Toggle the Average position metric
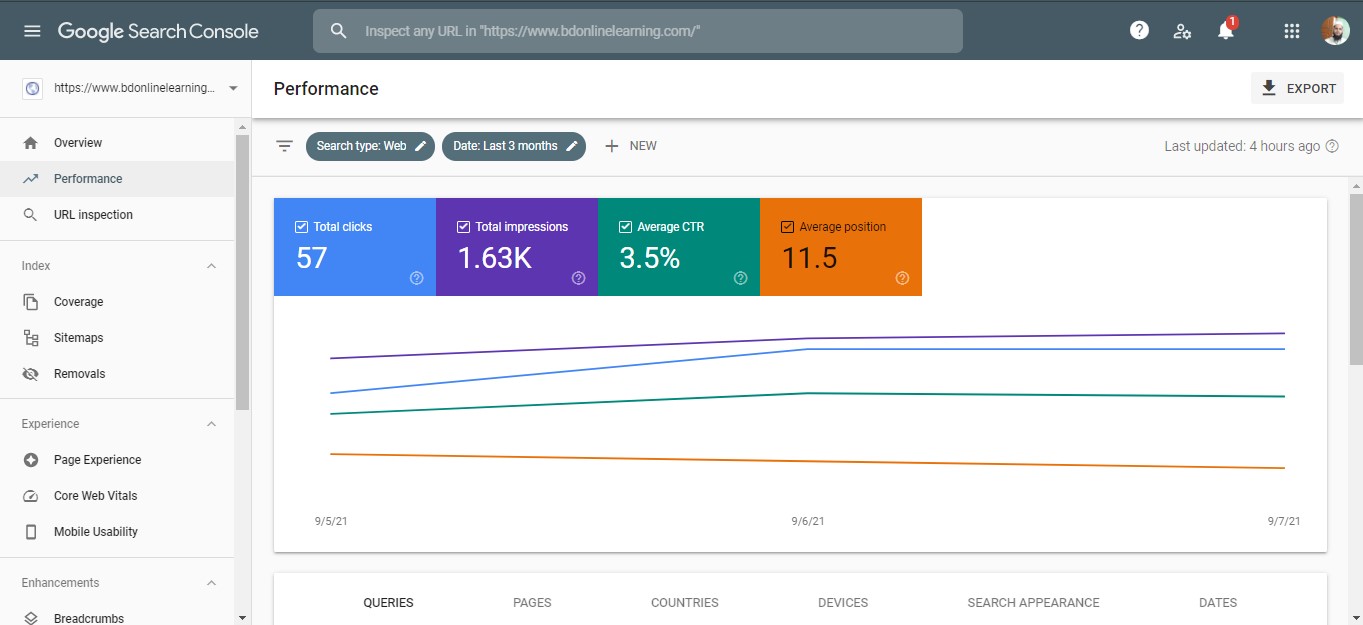Image resolution: width=1363 pixels, height=625 pixels. 787,226
